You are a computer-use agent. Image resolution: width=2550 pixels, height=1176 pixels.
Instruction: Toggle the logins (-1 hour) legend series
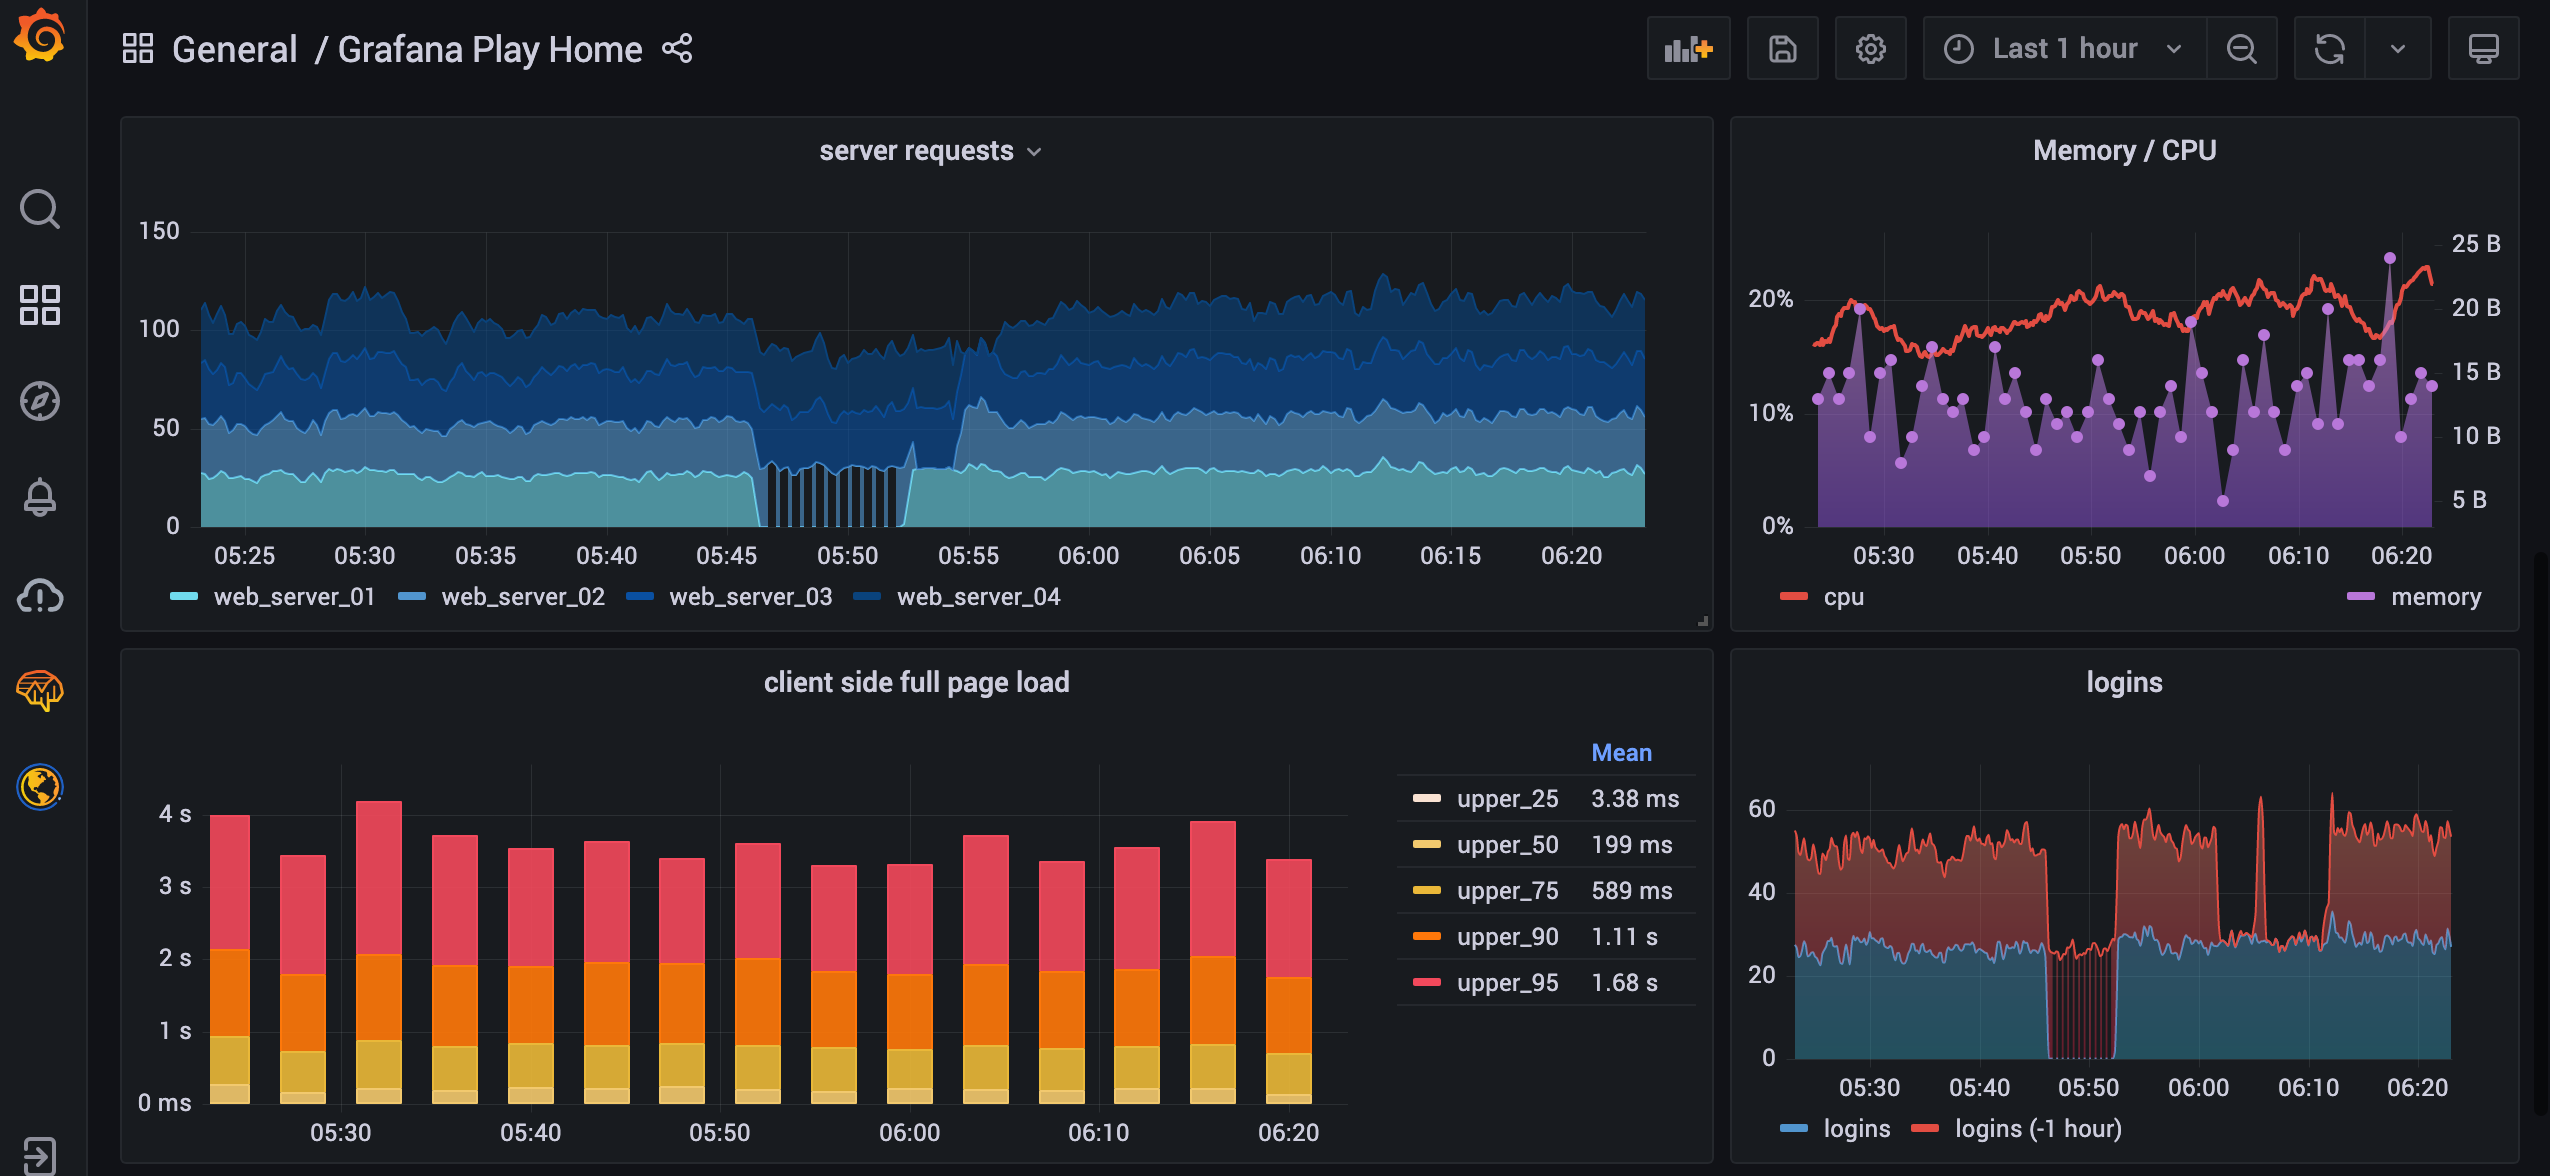tap(2037, 1129)
